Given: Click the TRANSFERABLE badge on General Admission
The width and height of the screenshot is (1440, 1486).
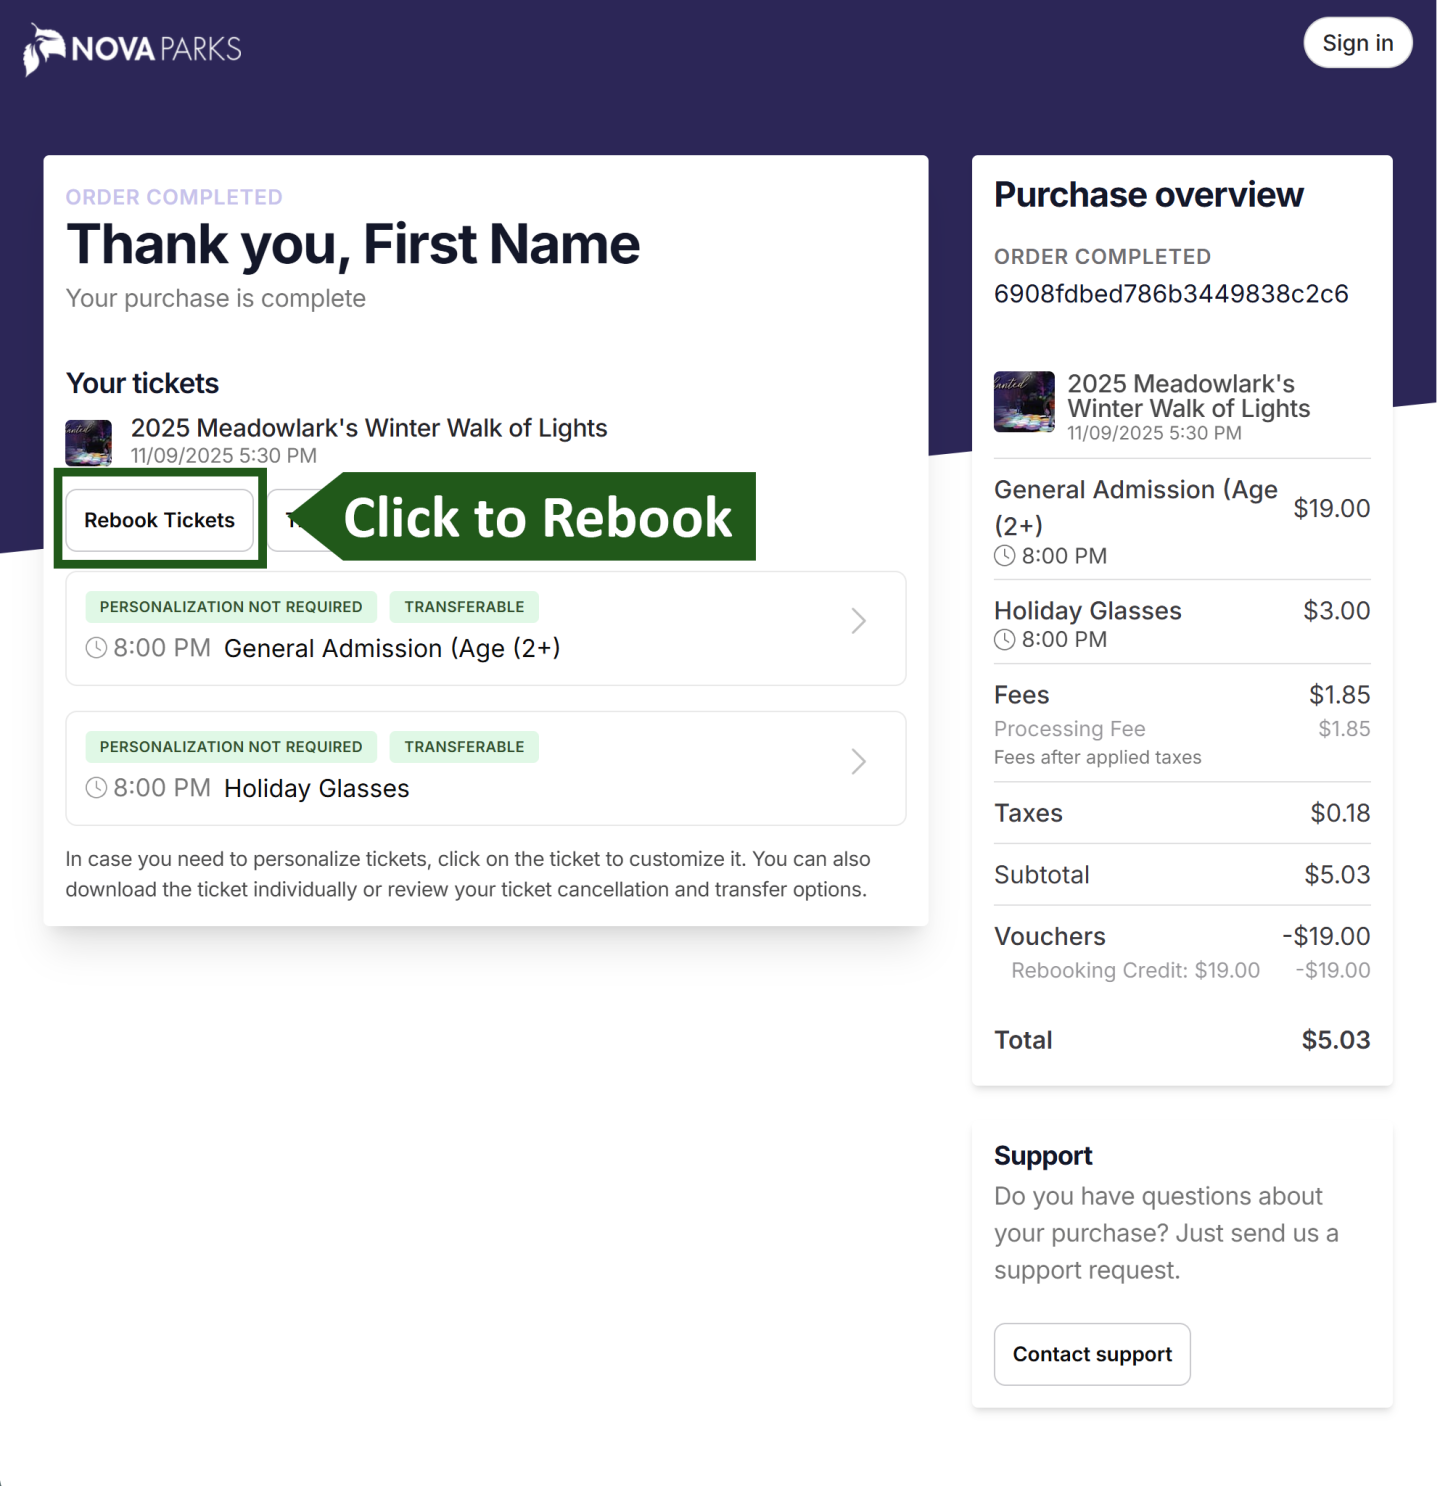Looking at the screenshot, I should click(x=464, y=606).
